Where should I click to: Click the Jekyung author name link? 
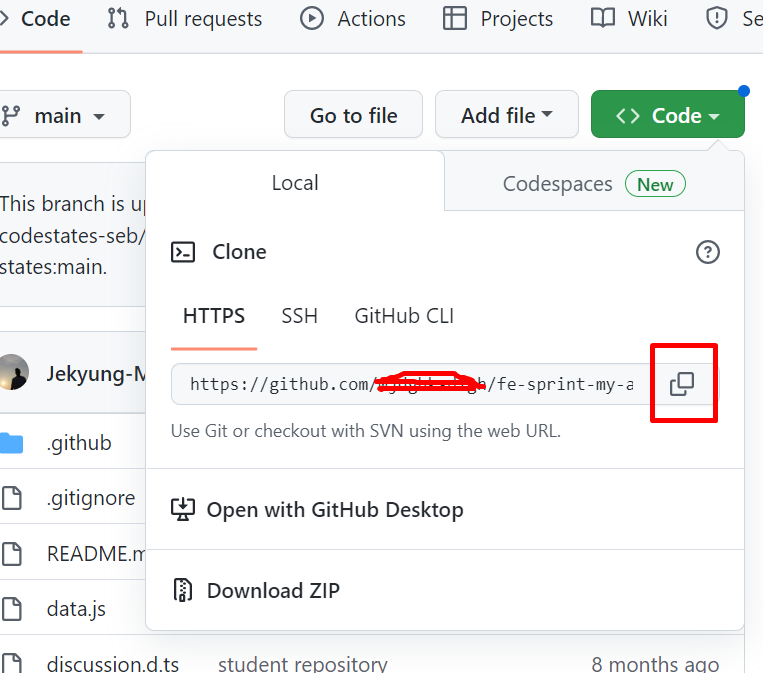coord(95,374)
